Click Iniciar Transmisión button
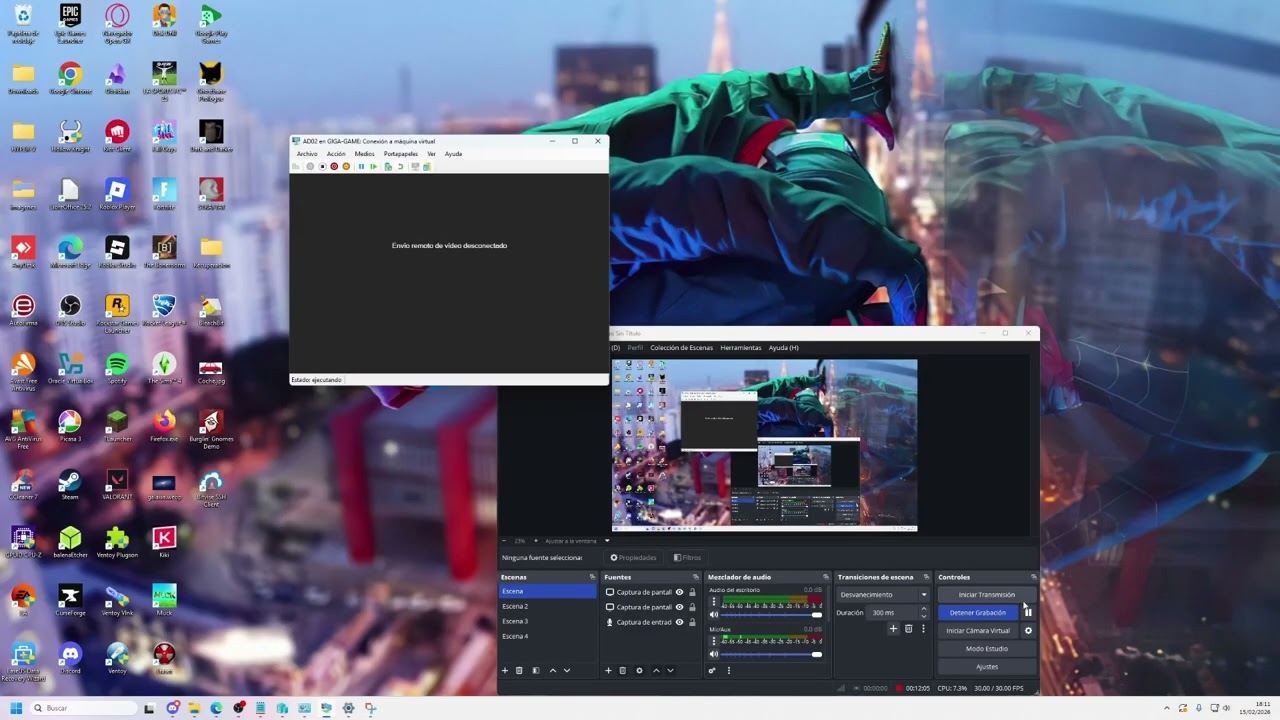The width and height of the screenshot is (1280, 720). (986, 594)
